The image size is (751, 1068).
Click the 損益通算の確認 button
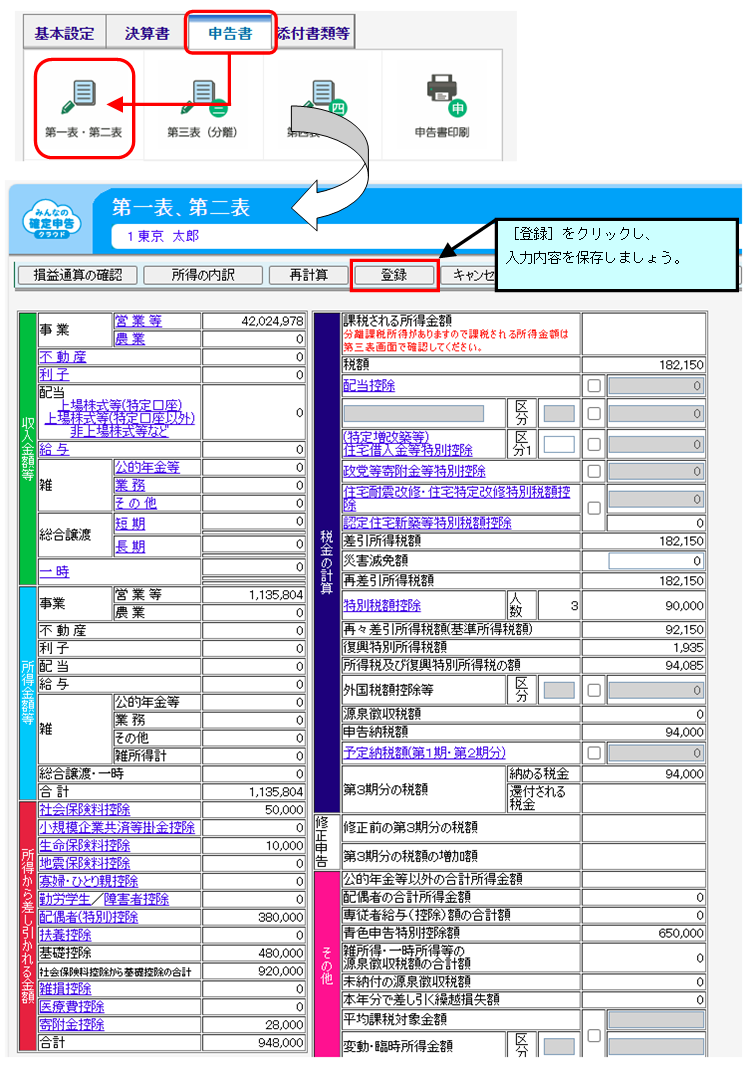78,275
